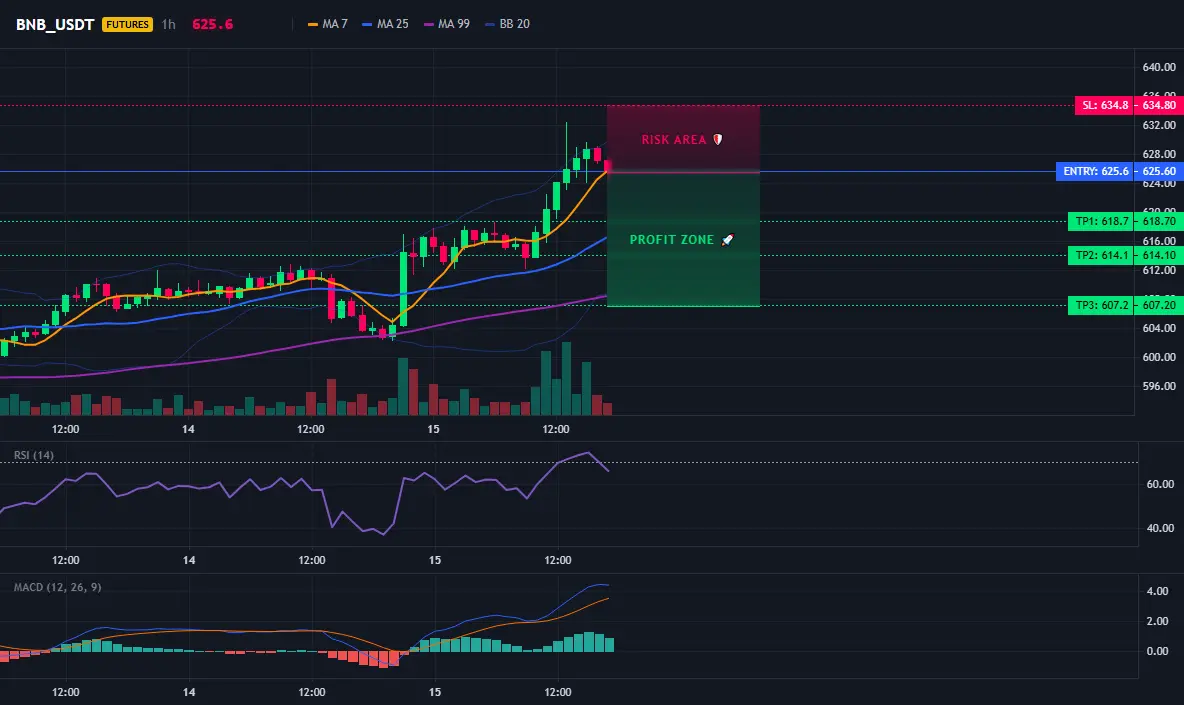Click the green 614.10 axis price tag
The height and width of the screenshot is (705, 1184).
point(1159,255)
